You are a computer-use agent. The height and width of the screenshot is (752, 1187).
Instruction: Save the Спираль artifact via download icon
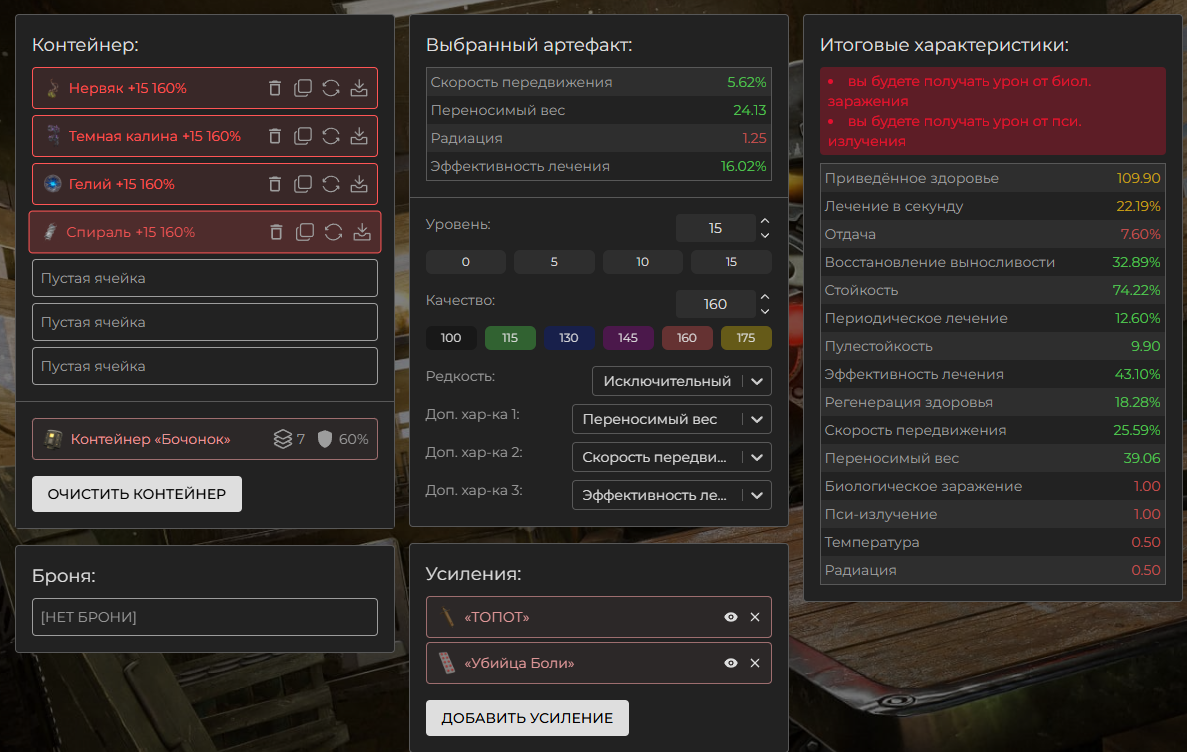(361, 232)
